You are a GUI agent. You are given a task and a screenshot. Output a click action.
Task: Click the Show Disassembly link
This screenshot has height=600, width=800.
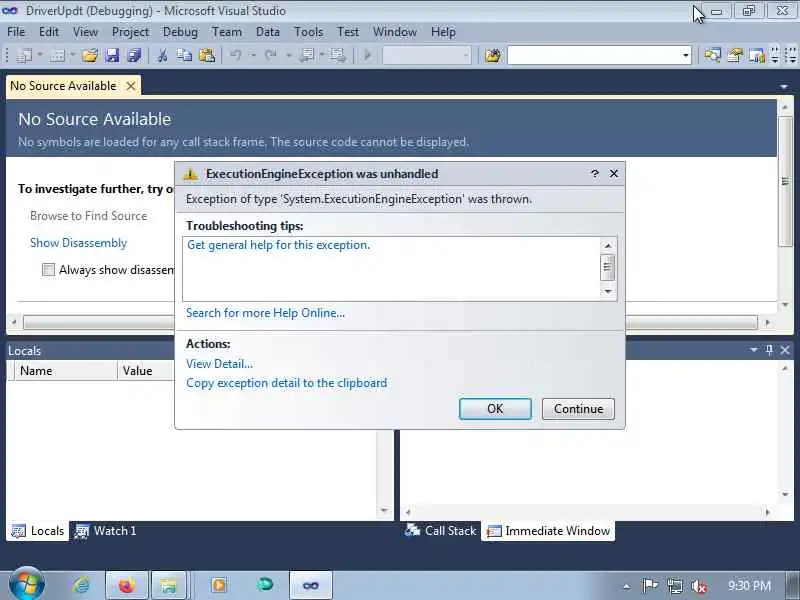point(79,243)
